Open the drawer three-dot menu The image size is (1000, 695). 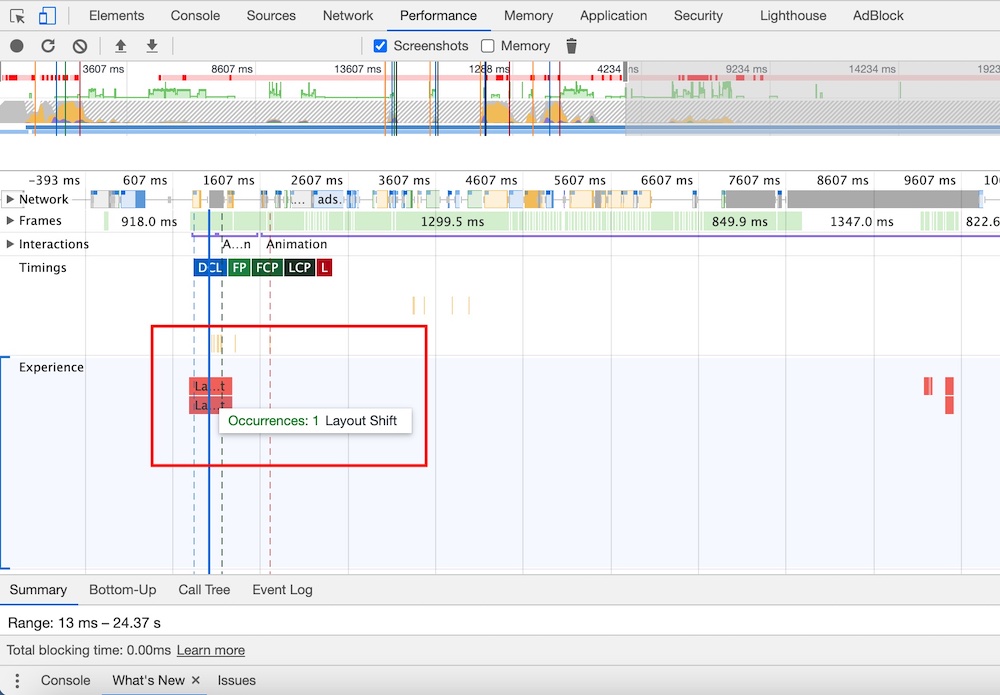17,680
